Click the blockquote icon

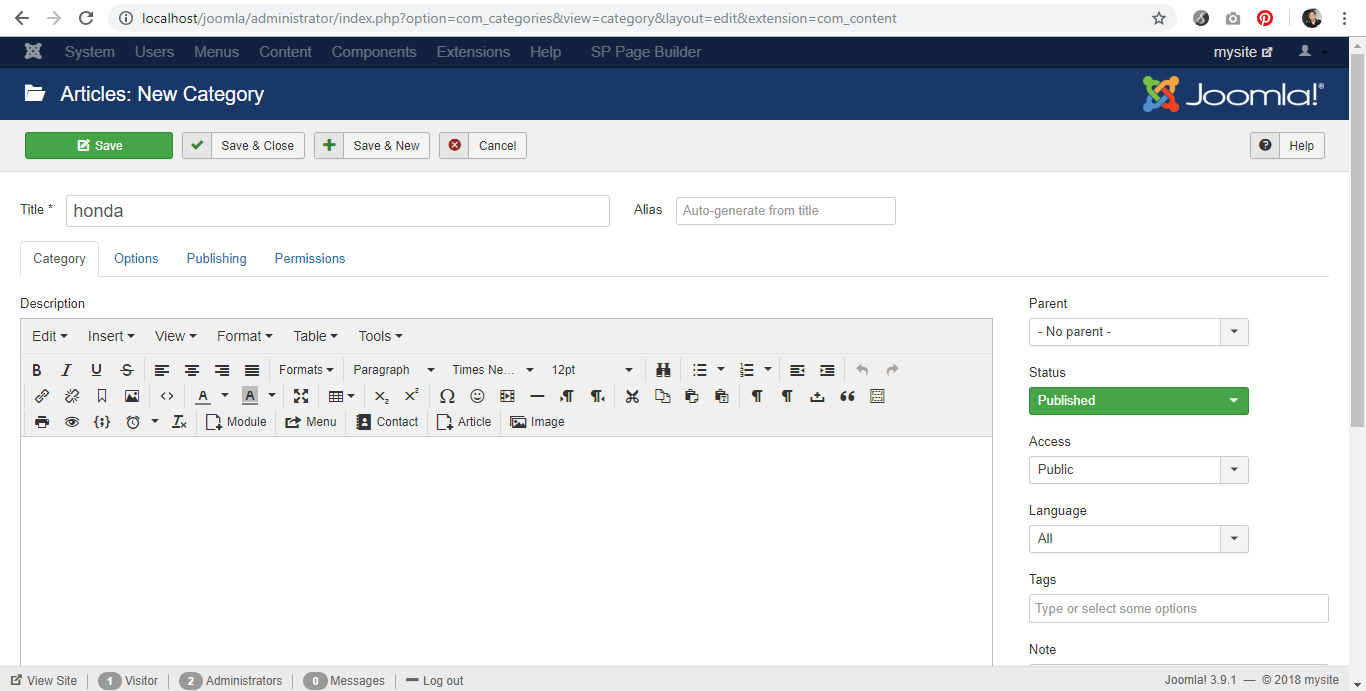click(x=847, y=396)
